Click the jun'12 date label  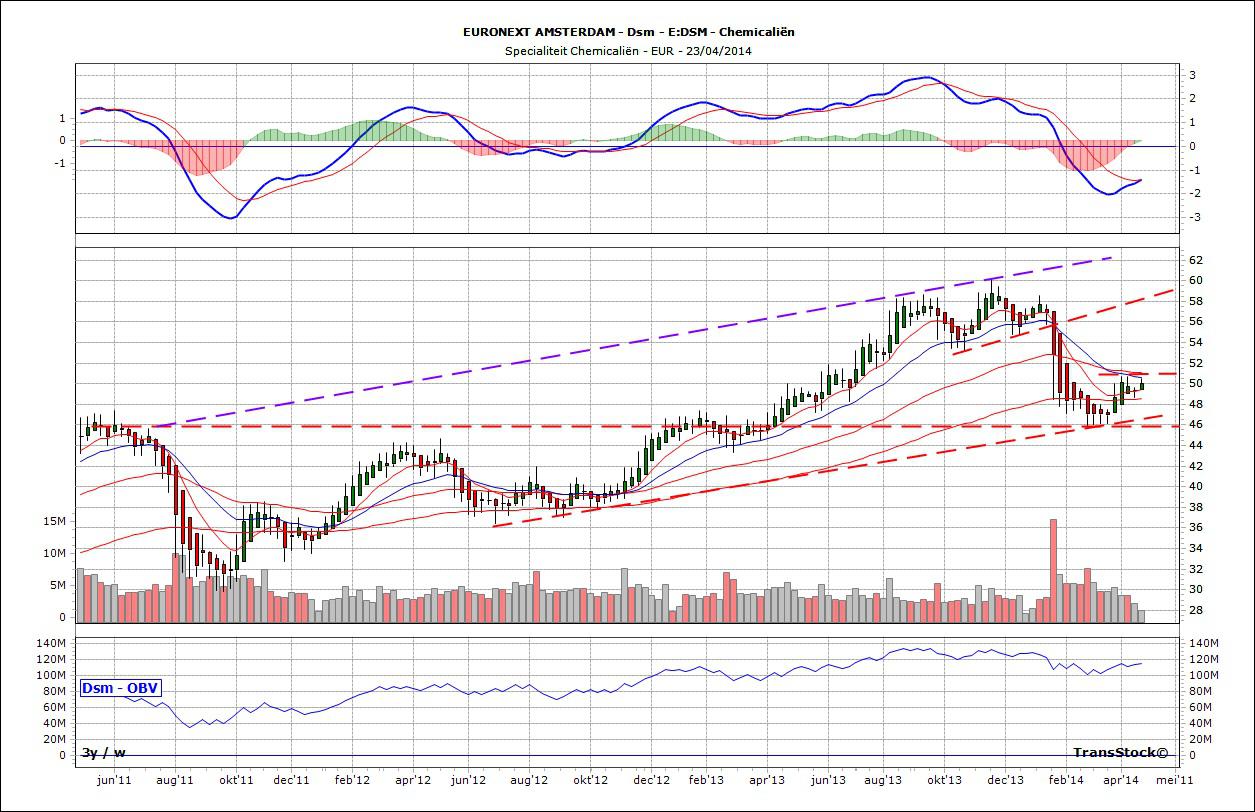[x=469, y=779]
